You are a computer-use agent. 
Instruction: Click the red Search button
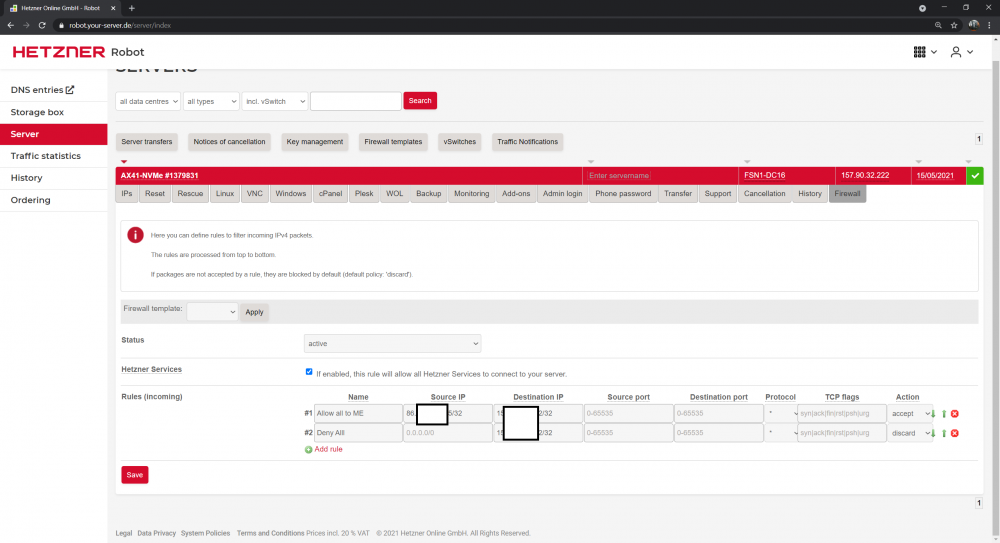[x=420, y=101]
